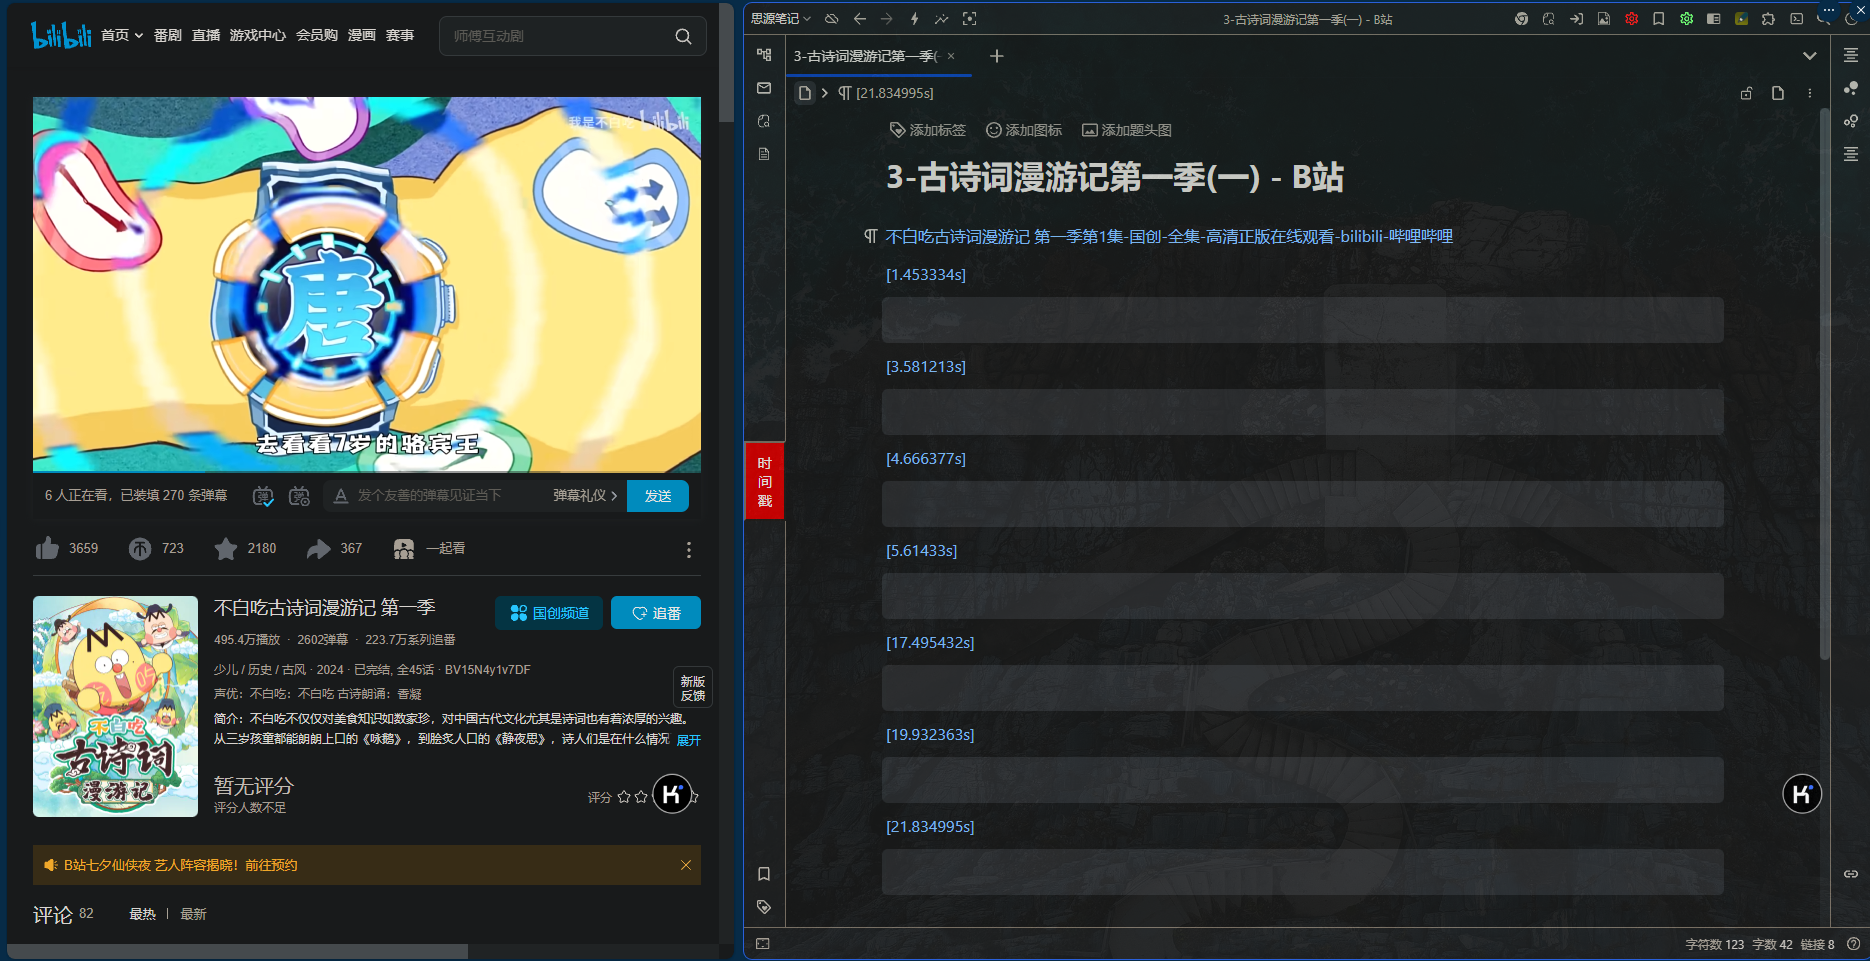Screen dimensions: 1870x961
Task: Open the bookmark icon in SiYuan top bar
Action: [x=1658, y=19]
